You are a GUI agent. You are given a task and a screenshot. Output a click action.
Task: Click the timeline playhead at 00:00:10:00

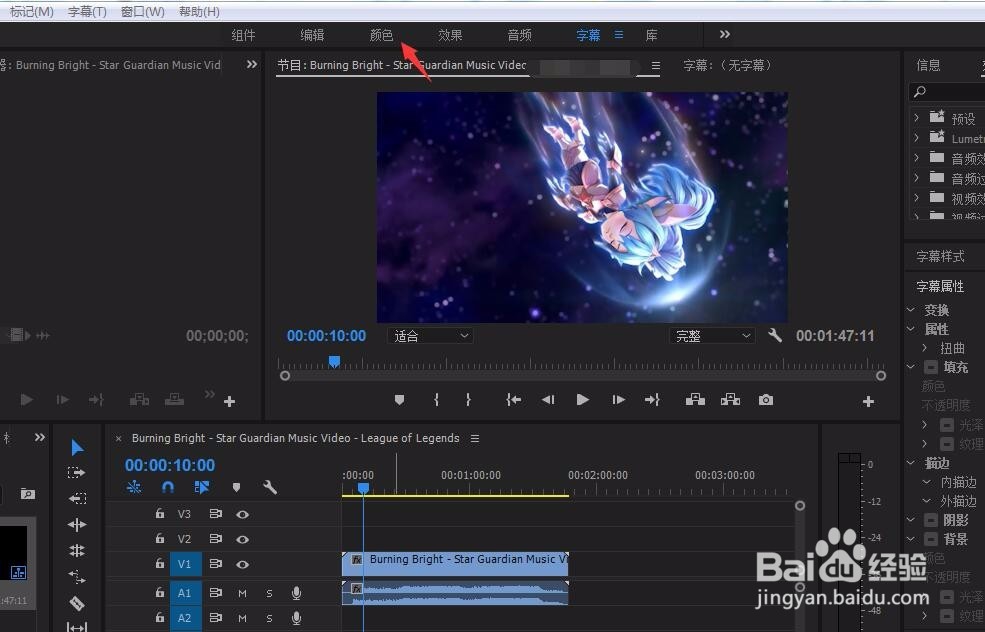pyautogui.click(x=363, y=488)
